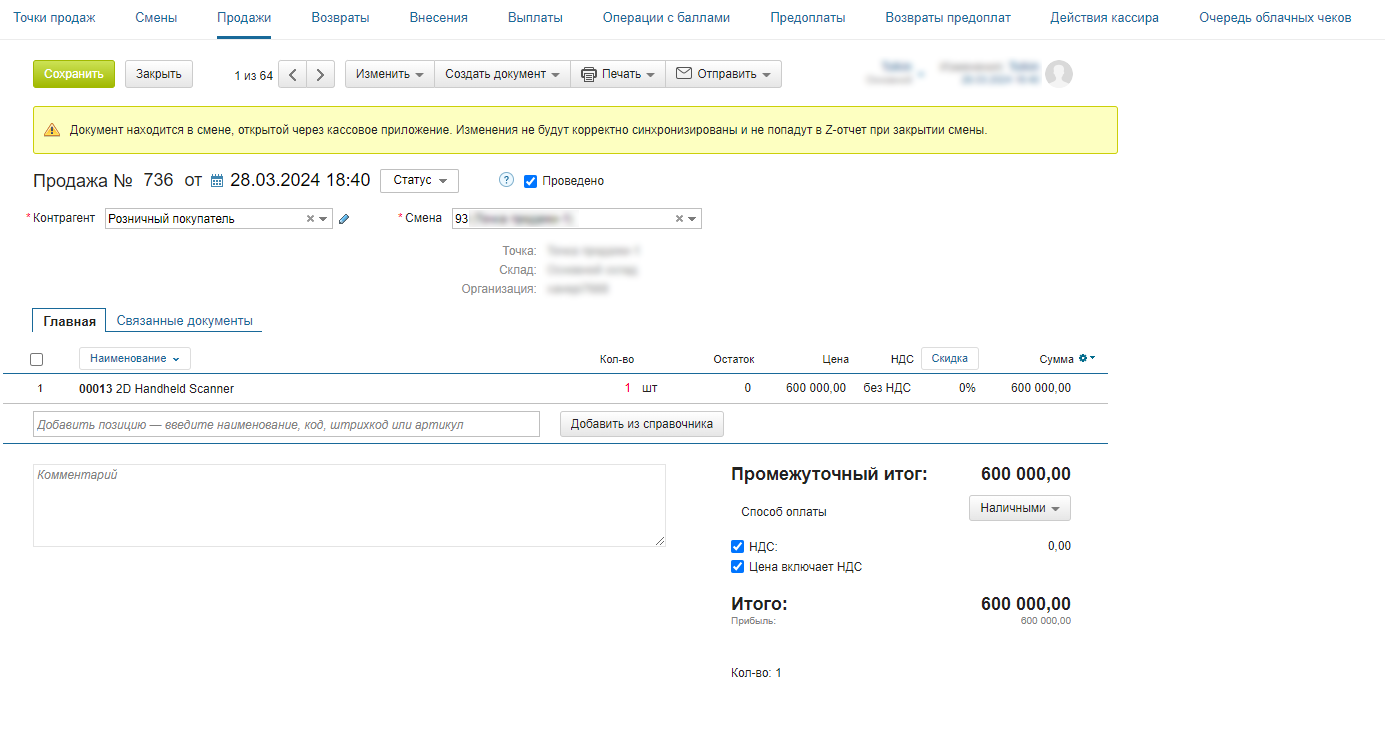The width and height of the screenshot is (1385, 741).
Task: Open the Создать документ dropdown
Action: (x=502, y=75)
